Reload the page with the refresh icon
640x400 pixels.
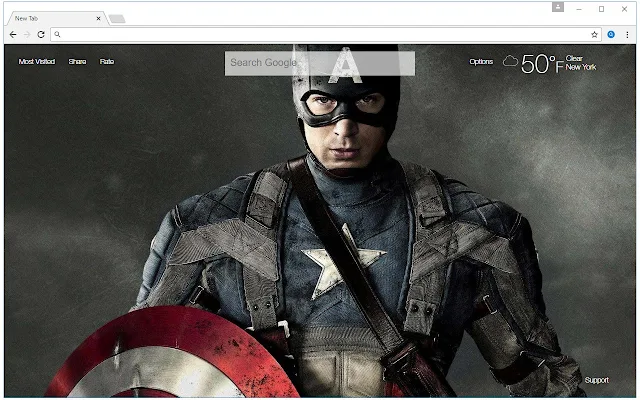(x=41, y=35)
